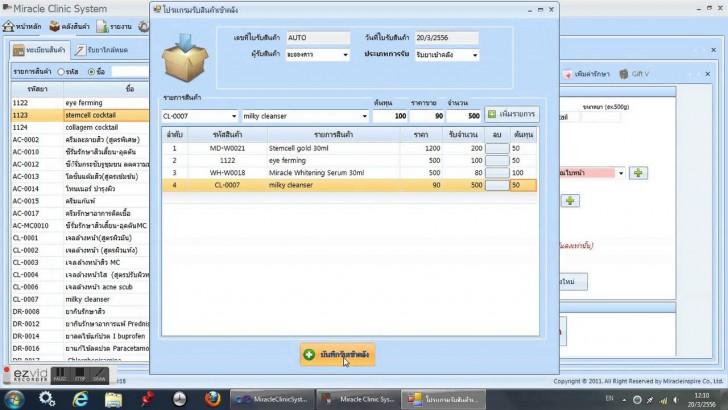Select DR-0012 Prednisolone row in product list
The height and width of the screenshot is (410, 728).
point(80,324)
